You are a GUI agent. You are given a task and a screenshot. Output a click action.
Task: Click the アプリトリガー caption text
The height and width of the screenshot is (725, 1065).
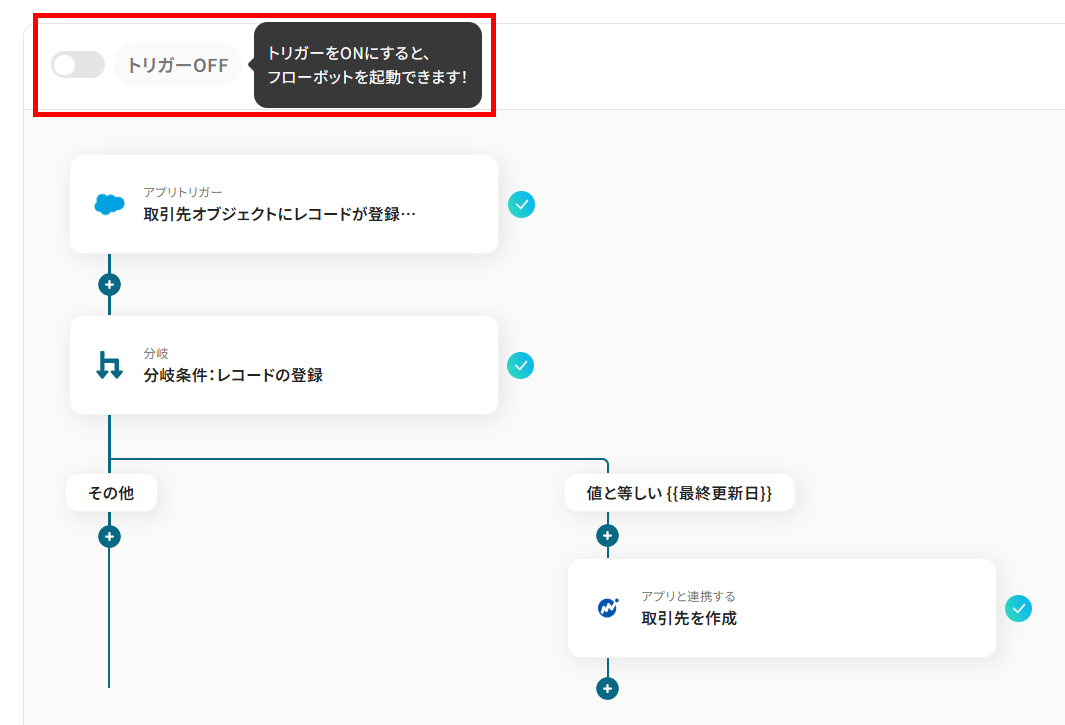pyautogui.click(x=183, y=192)
